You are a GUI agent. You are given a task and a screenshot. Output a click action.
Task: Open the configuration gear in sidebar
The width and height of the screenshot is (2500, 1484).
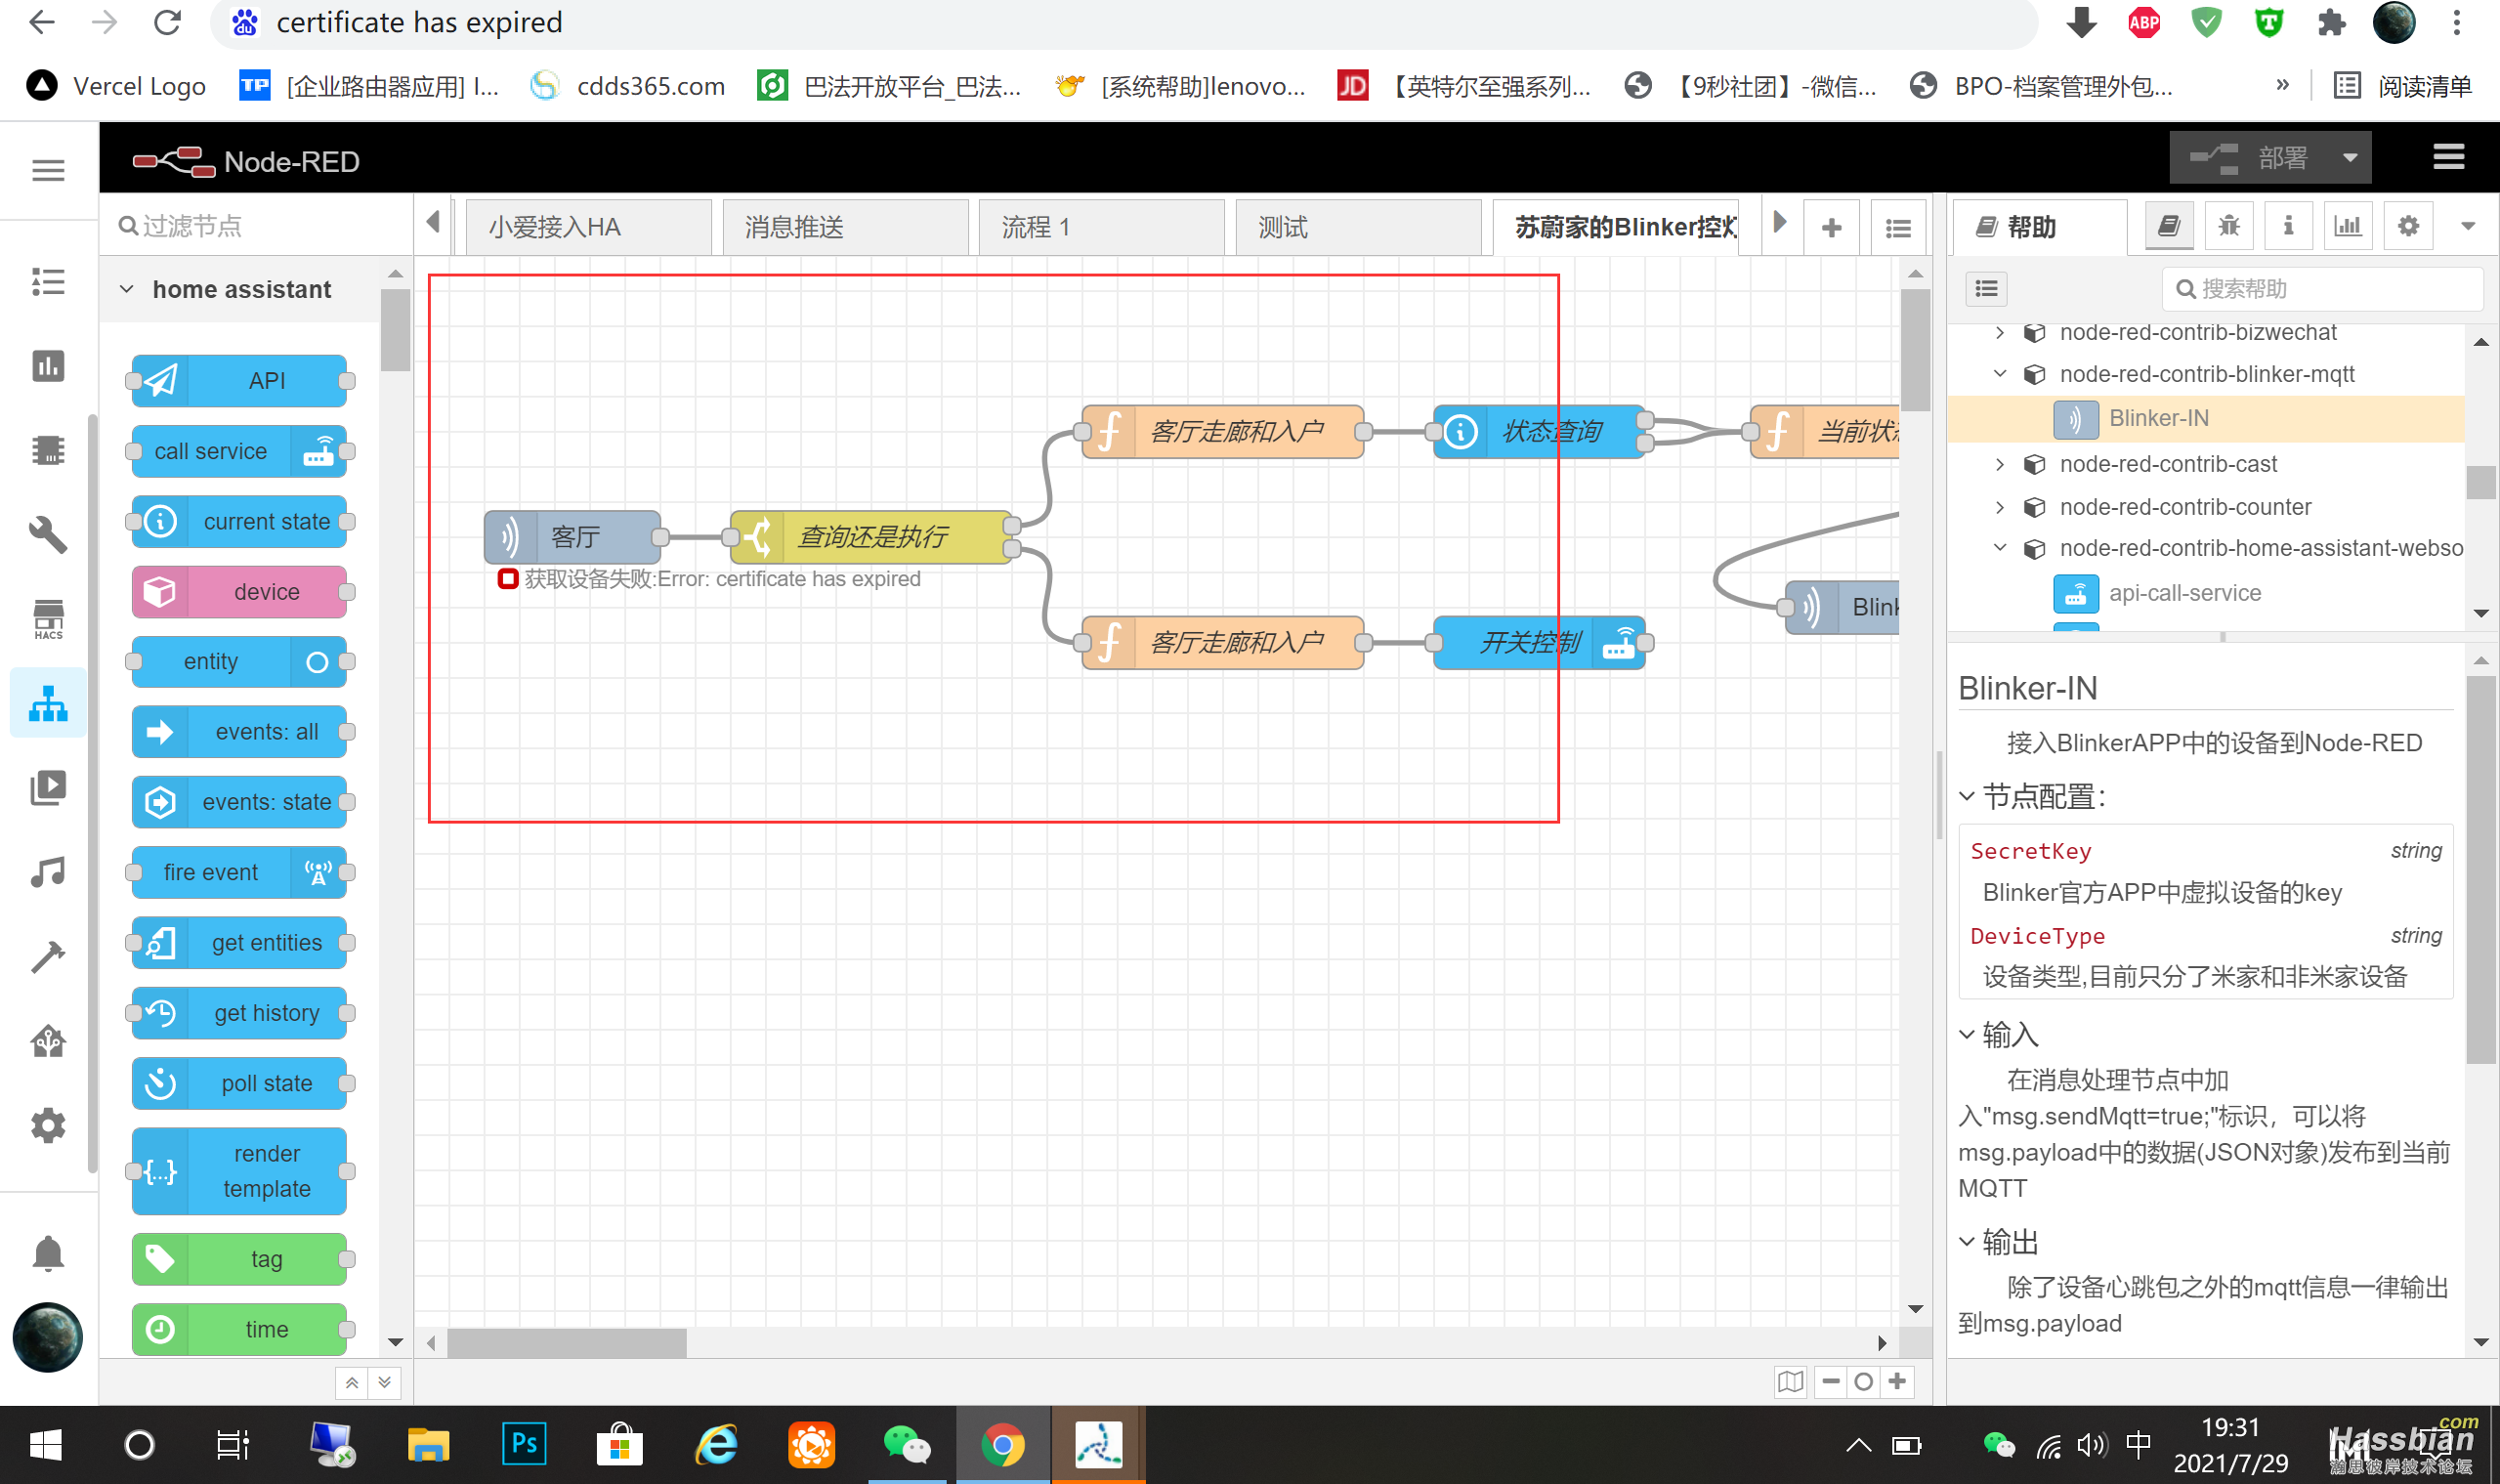click(48, 1126)
